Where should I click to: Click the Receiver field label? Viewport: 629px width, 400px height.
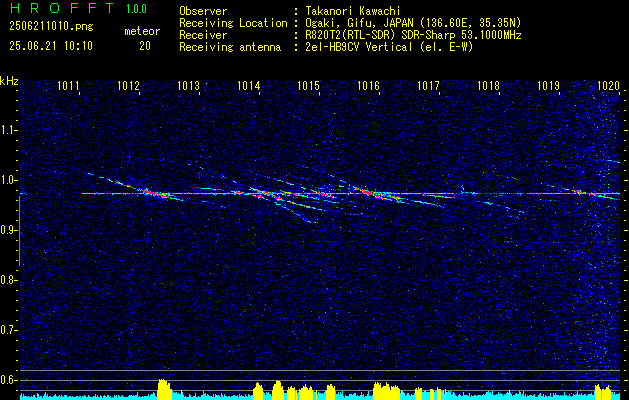[x=203, y=35]
